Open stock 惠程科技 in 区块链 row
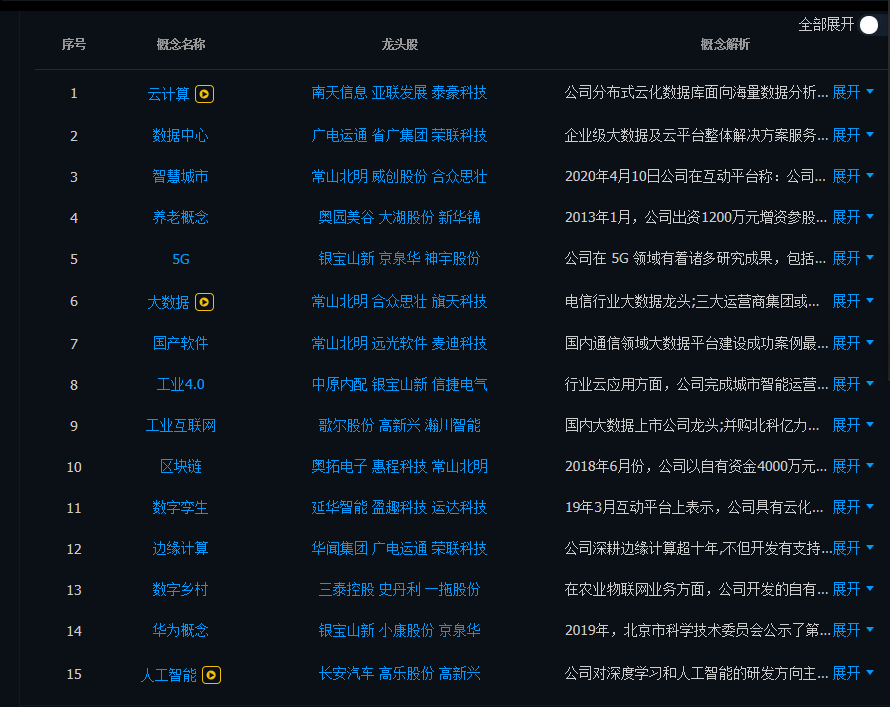Image resolution: width=890 pixels, height=707 pixels. click(x=399, y=466)
